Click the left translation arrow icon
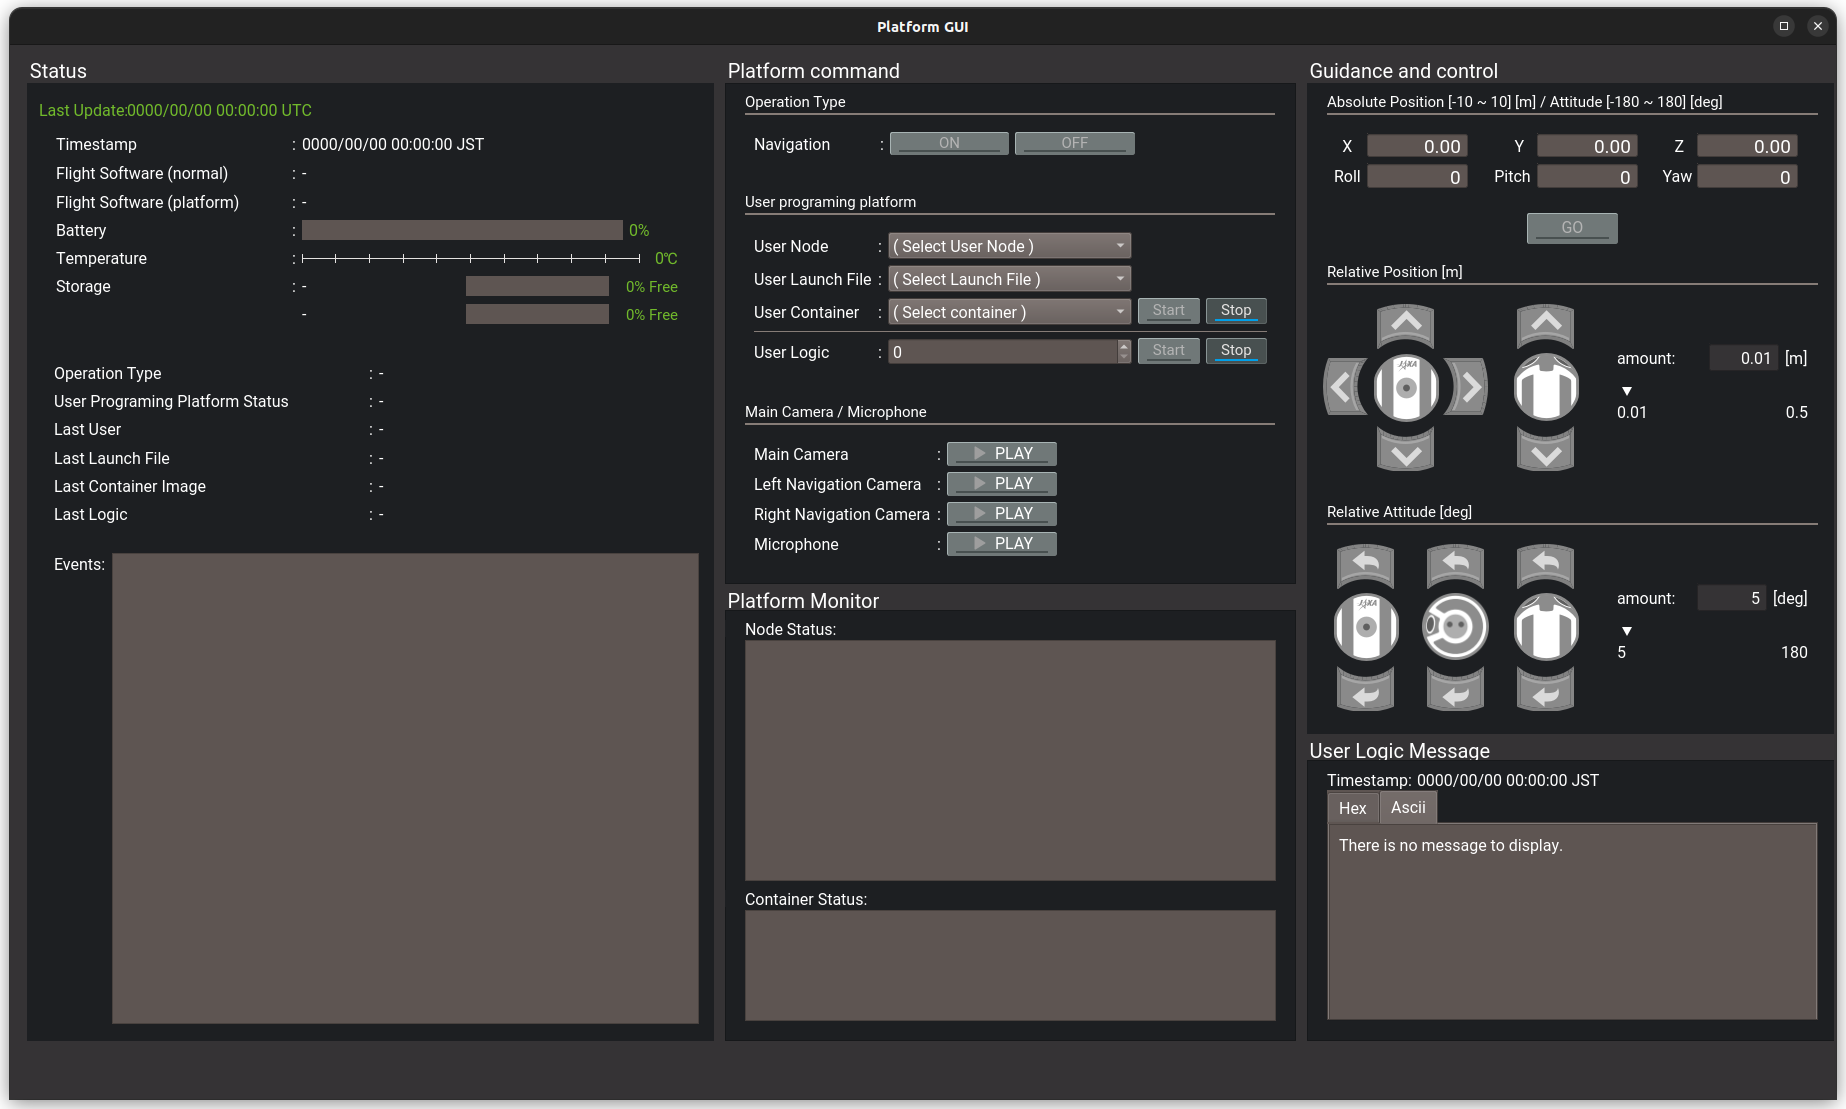Viewport: 1846px width, 1109px height. click(x=1341, y=388)
